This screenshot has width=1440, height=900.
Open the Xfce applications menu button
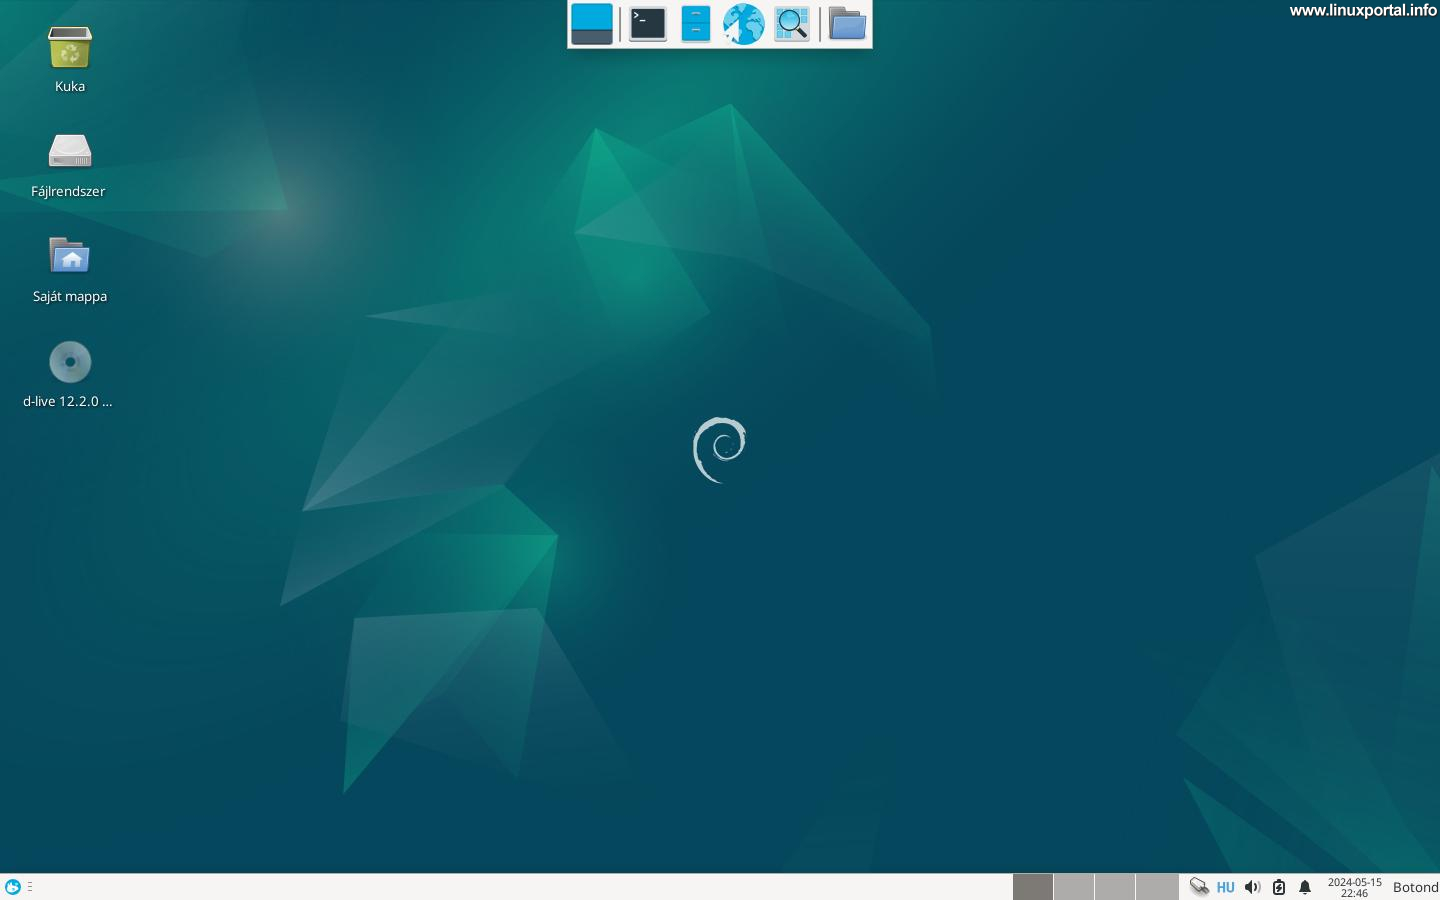pos(13,887)
